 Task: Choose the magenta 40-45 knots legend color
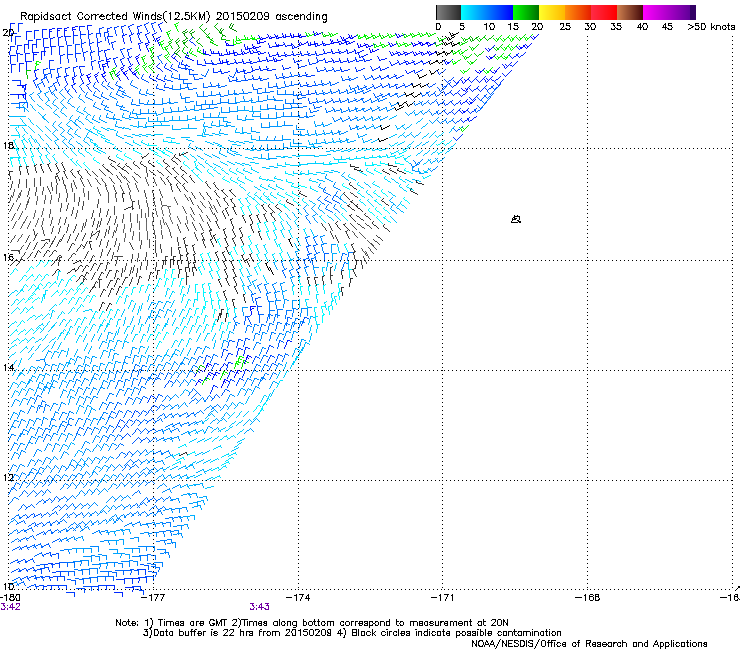(656, 12)
